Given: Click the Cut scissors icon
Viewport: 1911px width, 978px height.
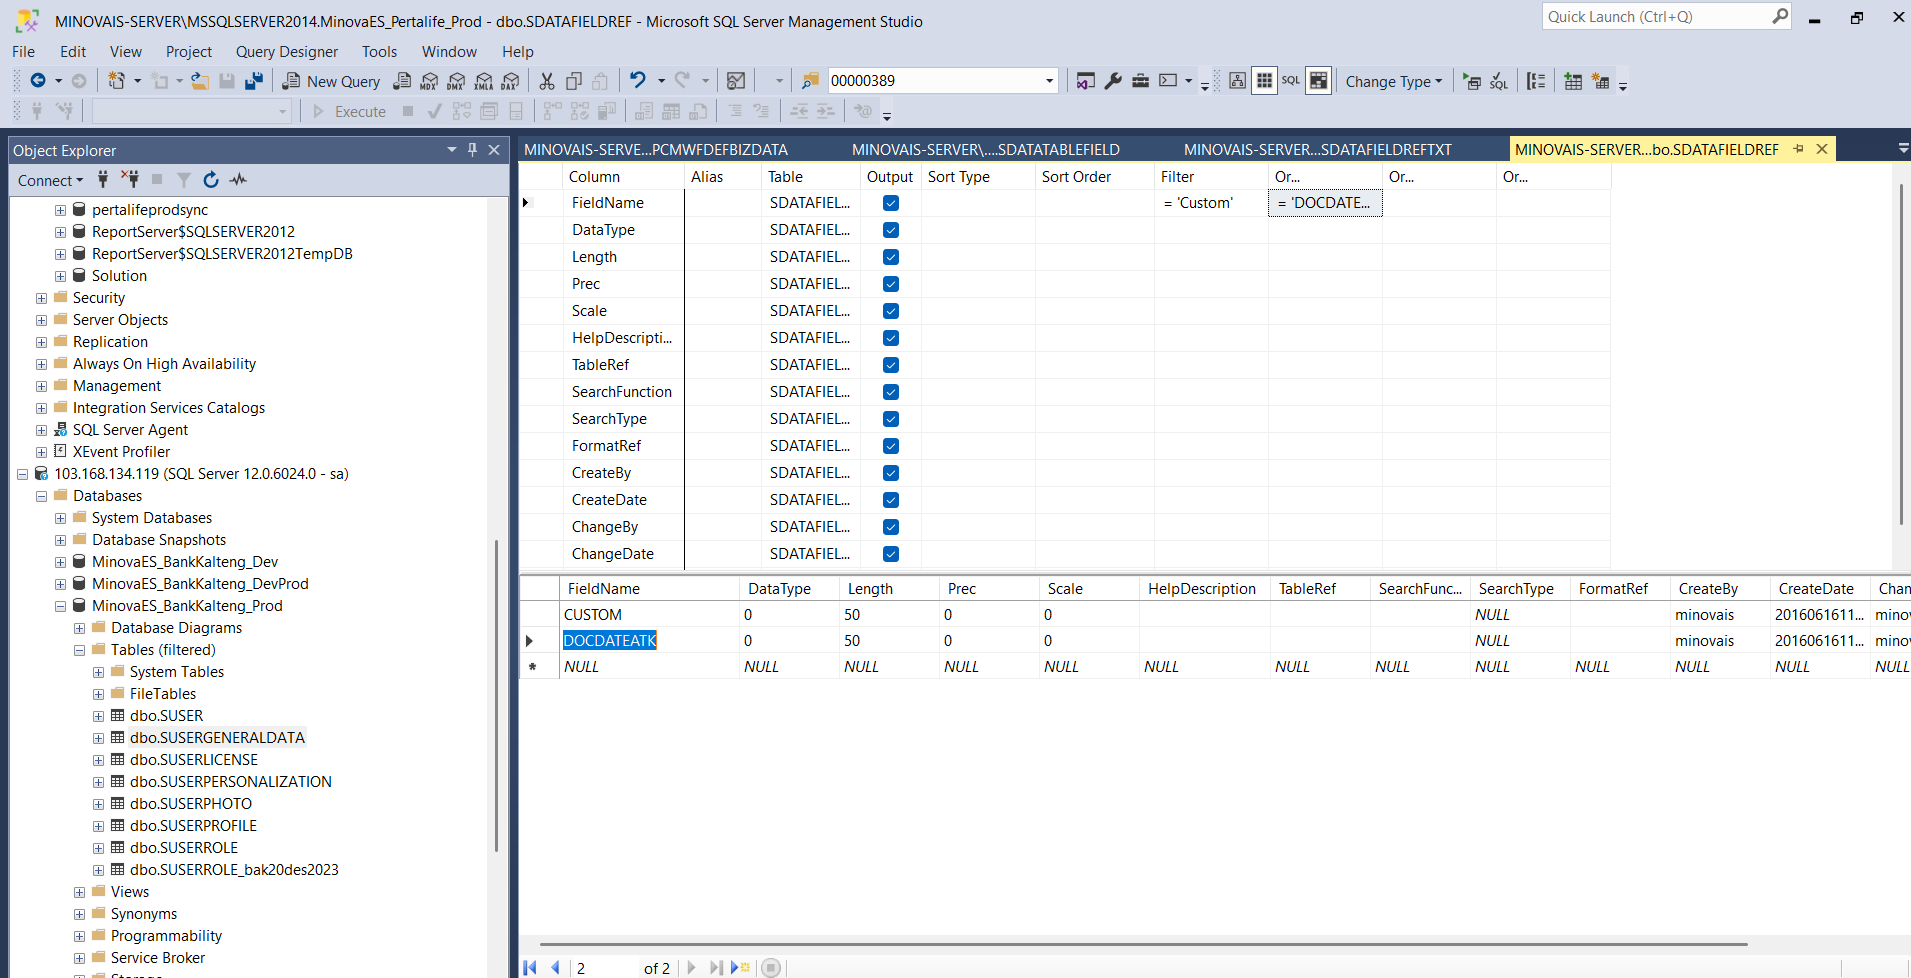Looking at the screenshot, I should point(547,81).
